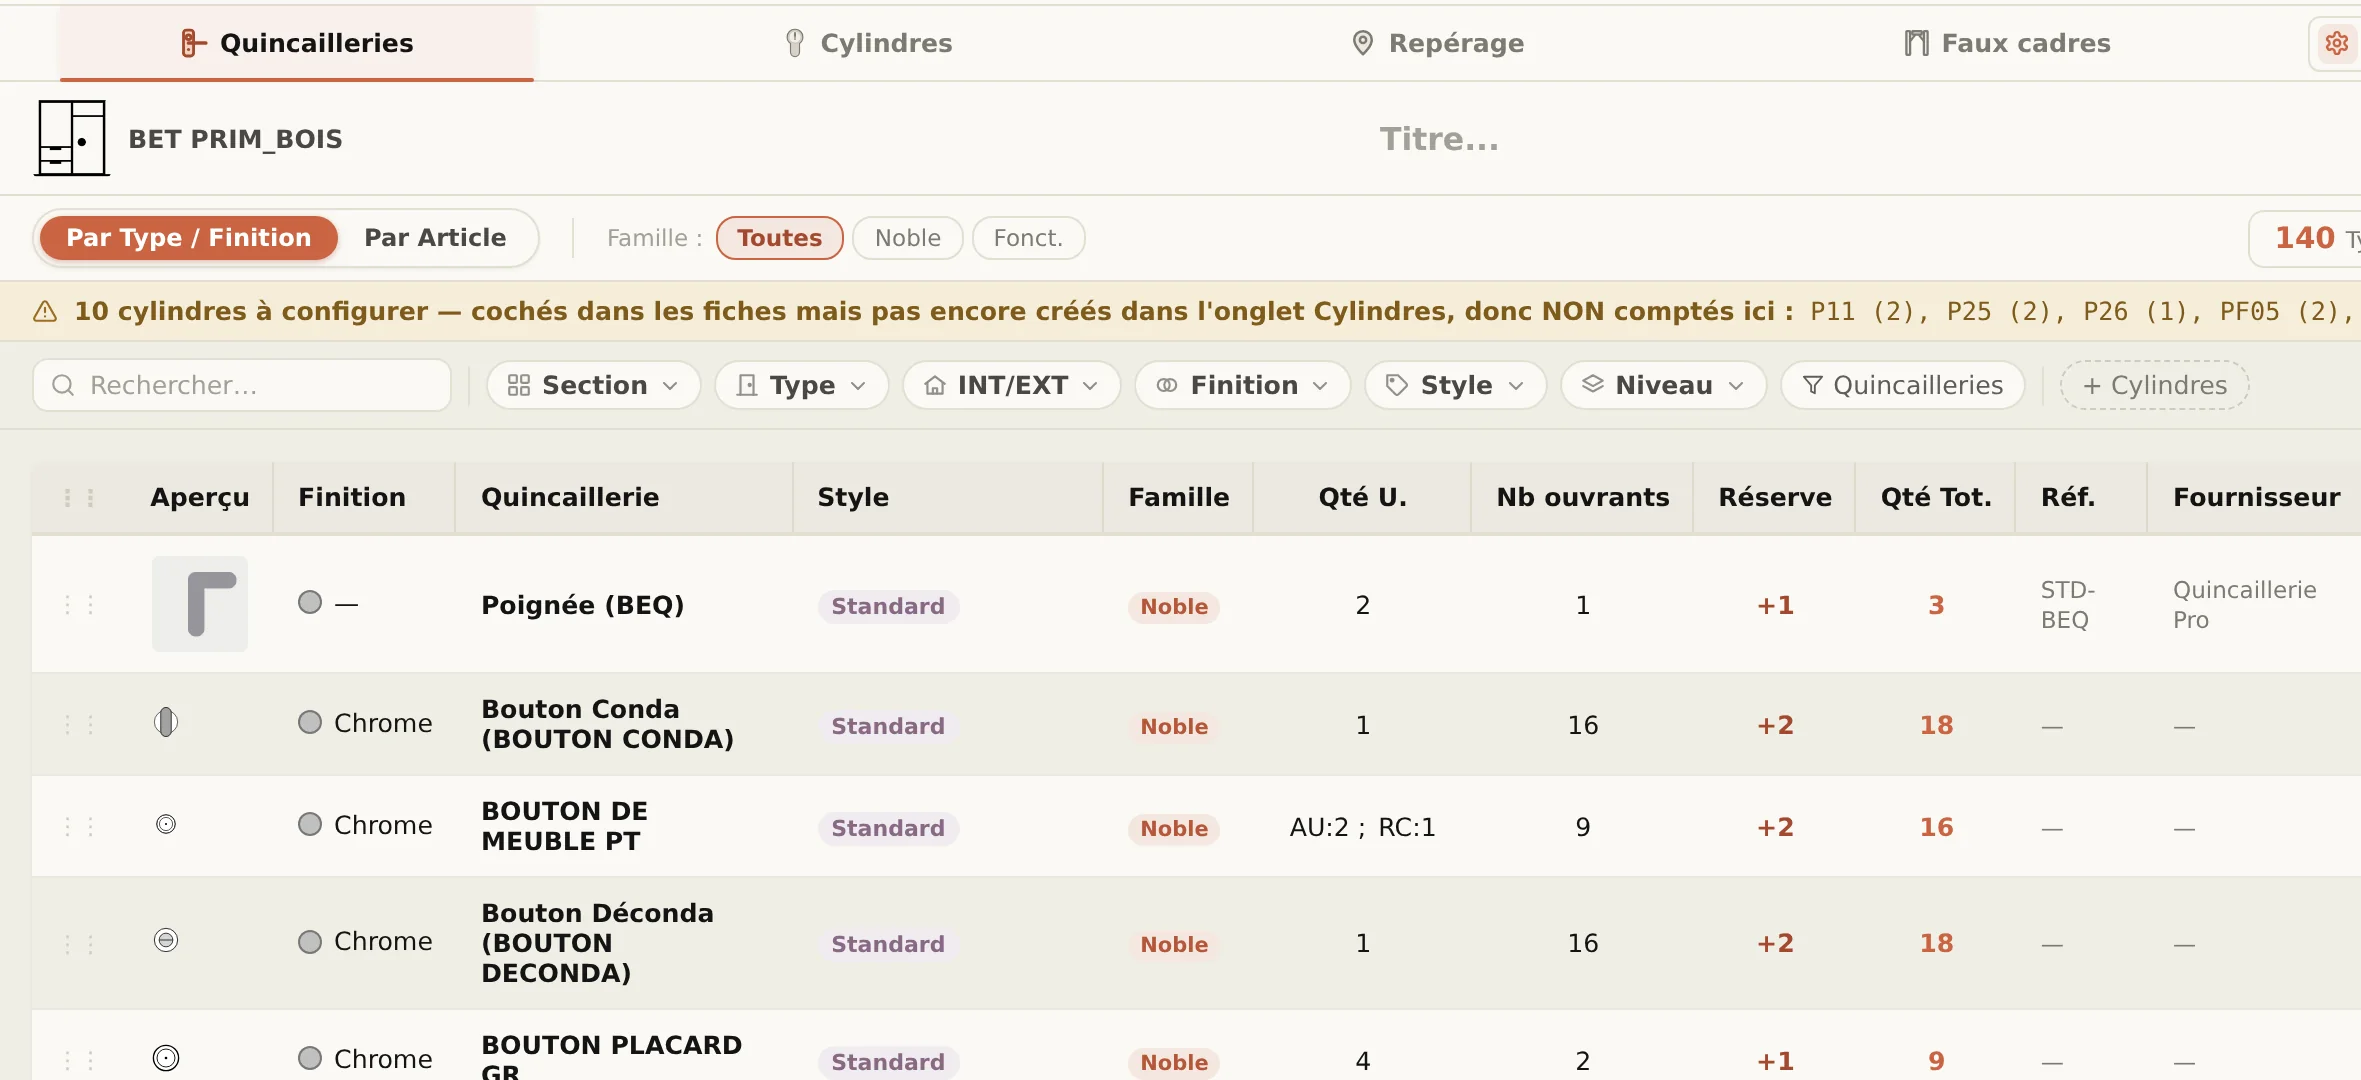2361x1080 pixels.
Task: Click the AU:2 ; RC:1 quantity cell
Action: pos(1362,827)
